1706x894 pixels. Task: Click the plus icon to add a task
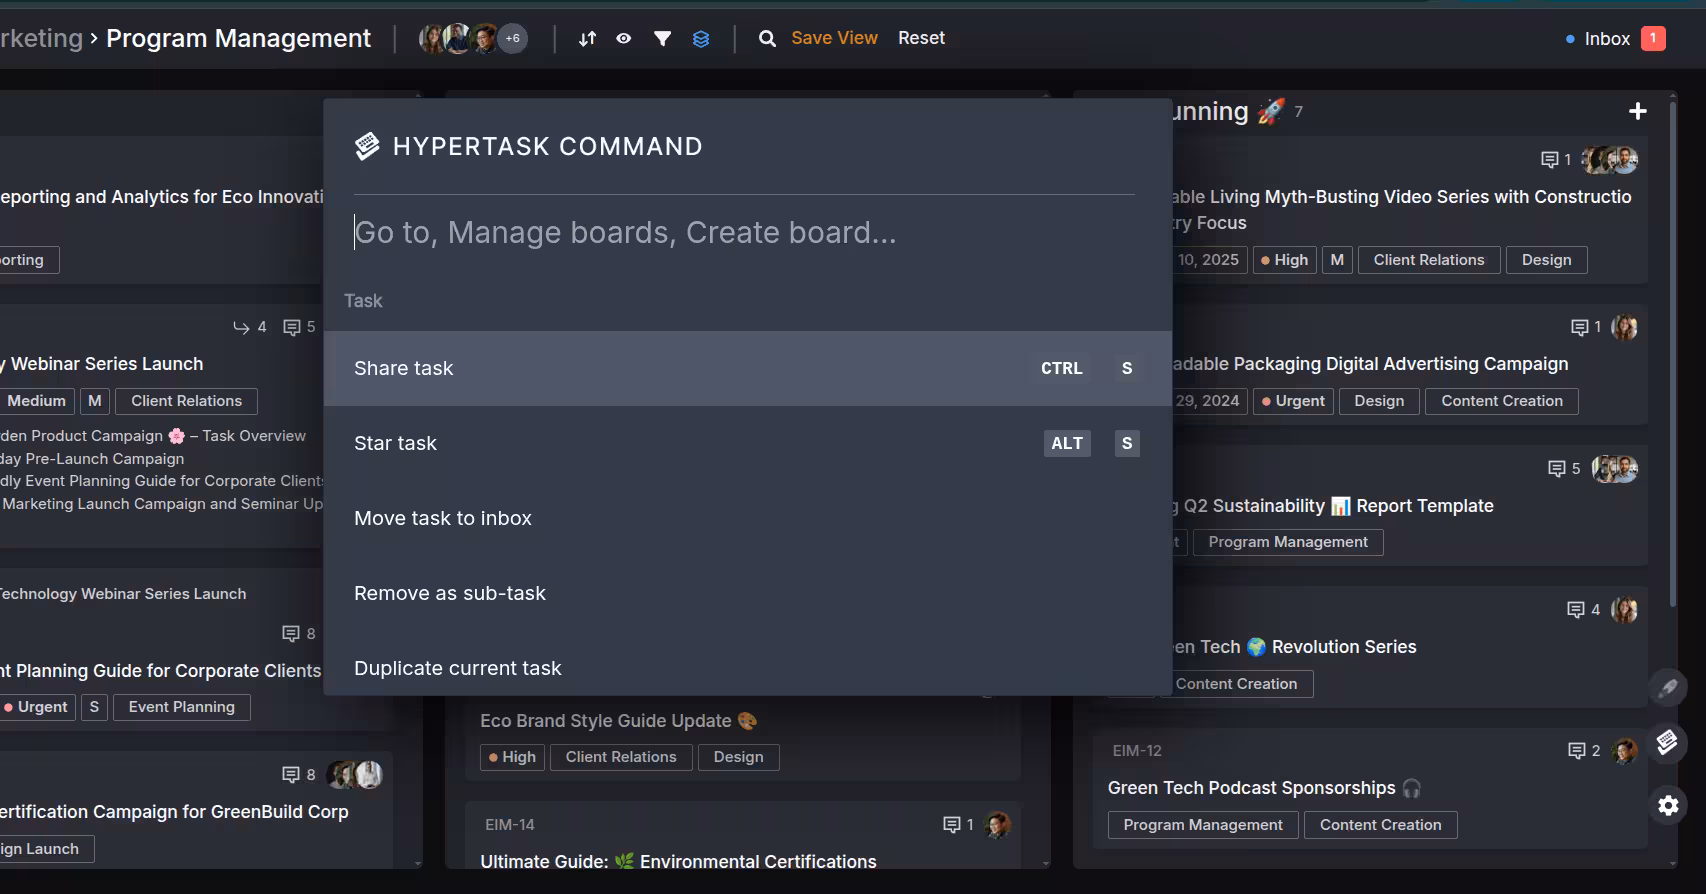tap(1637, 111)
